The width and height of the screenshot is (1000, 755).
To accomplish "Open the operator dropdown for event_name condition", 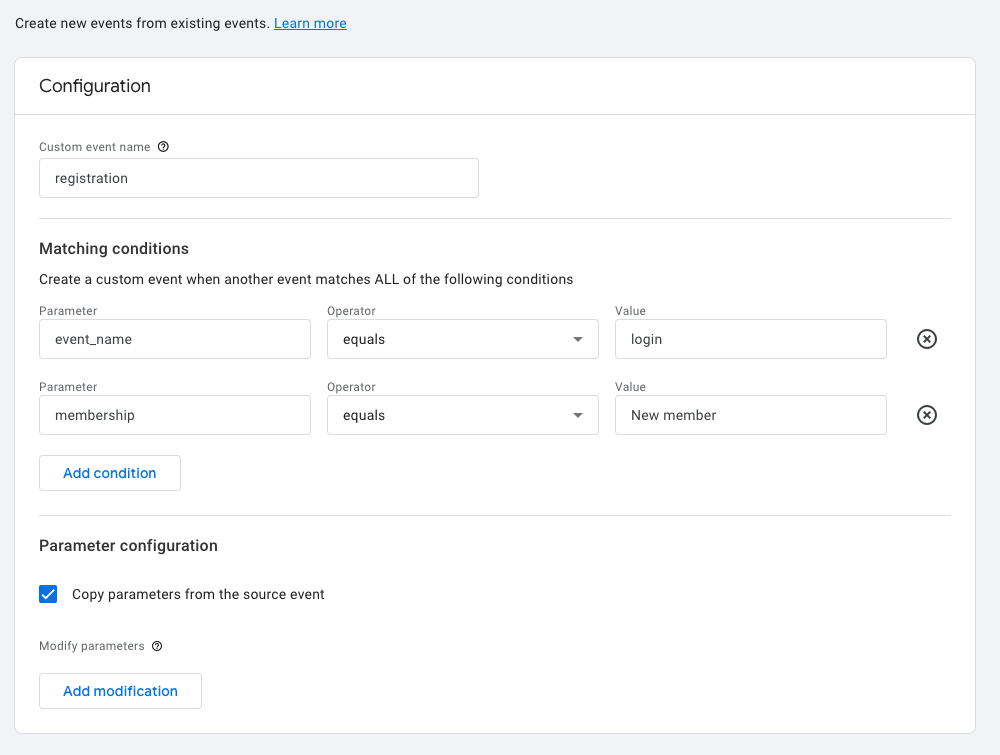I will pos(462,339).
